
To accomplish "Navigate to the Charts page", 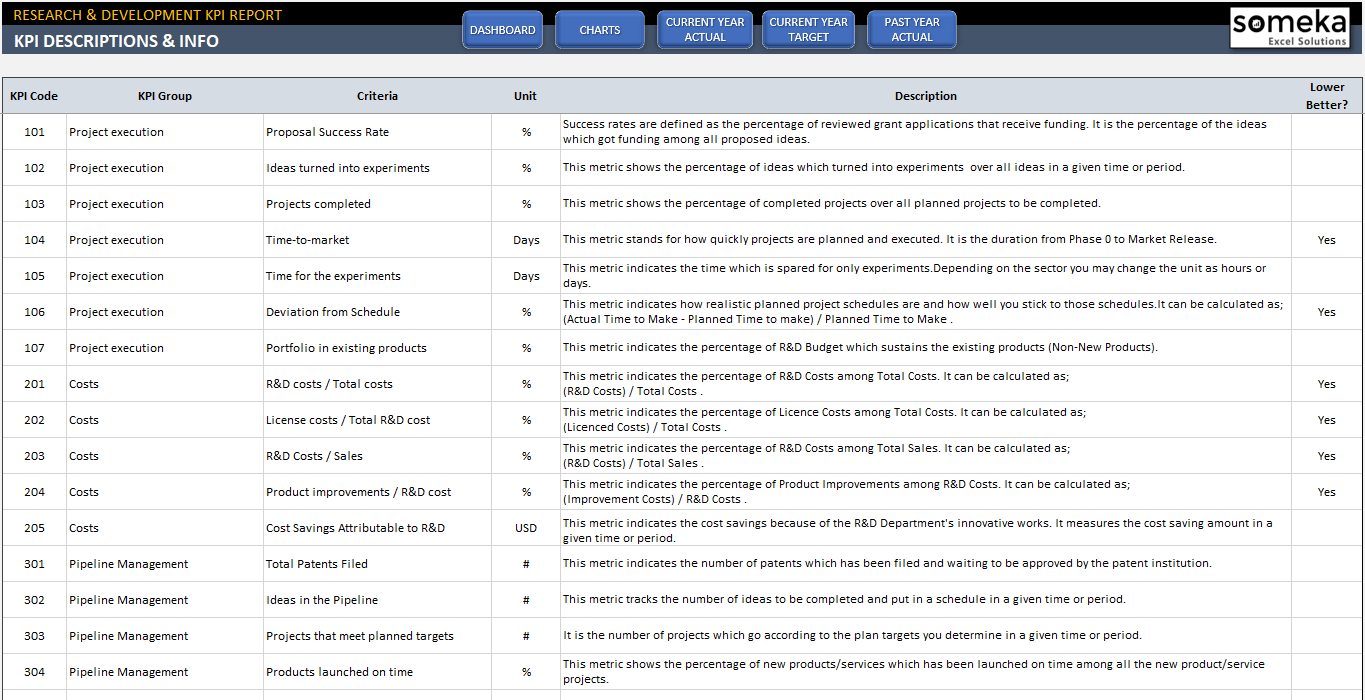I will click(x=599, y=29).
